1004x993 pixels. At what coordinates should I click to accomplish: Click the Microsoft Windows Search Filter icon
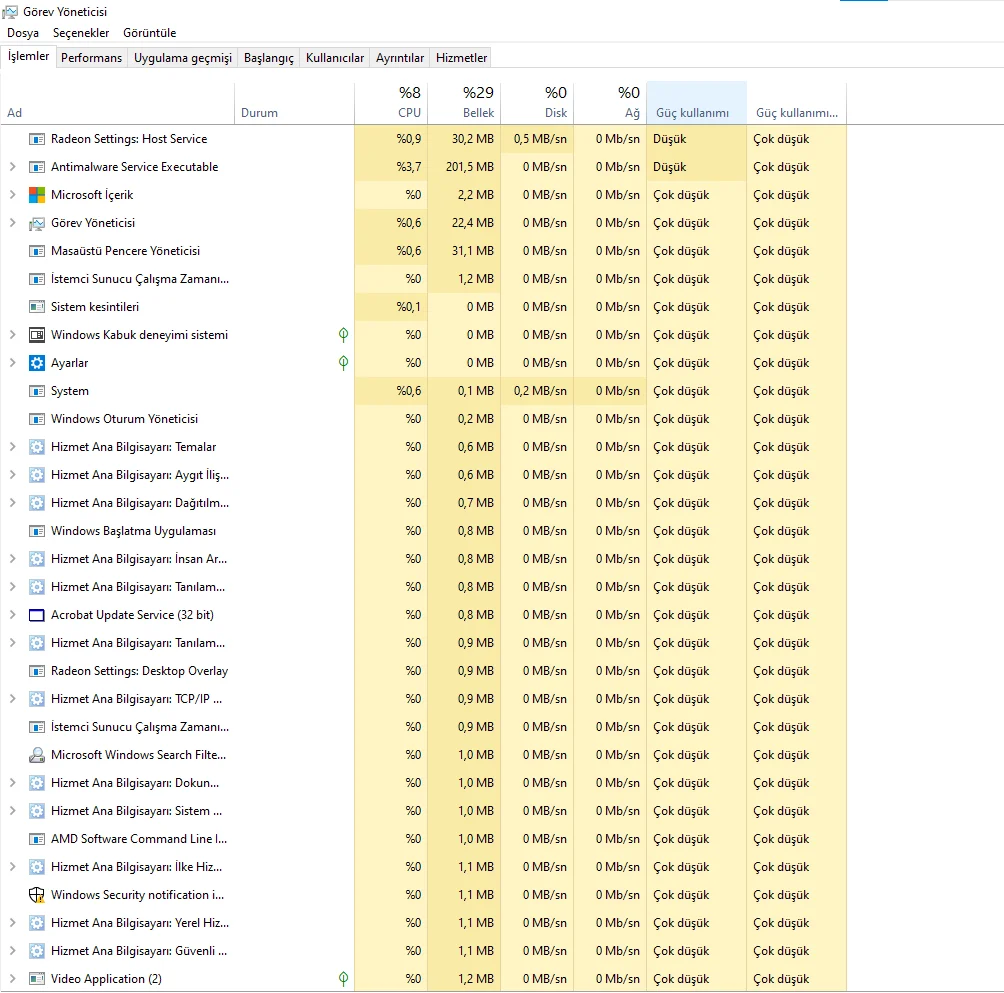37,755
